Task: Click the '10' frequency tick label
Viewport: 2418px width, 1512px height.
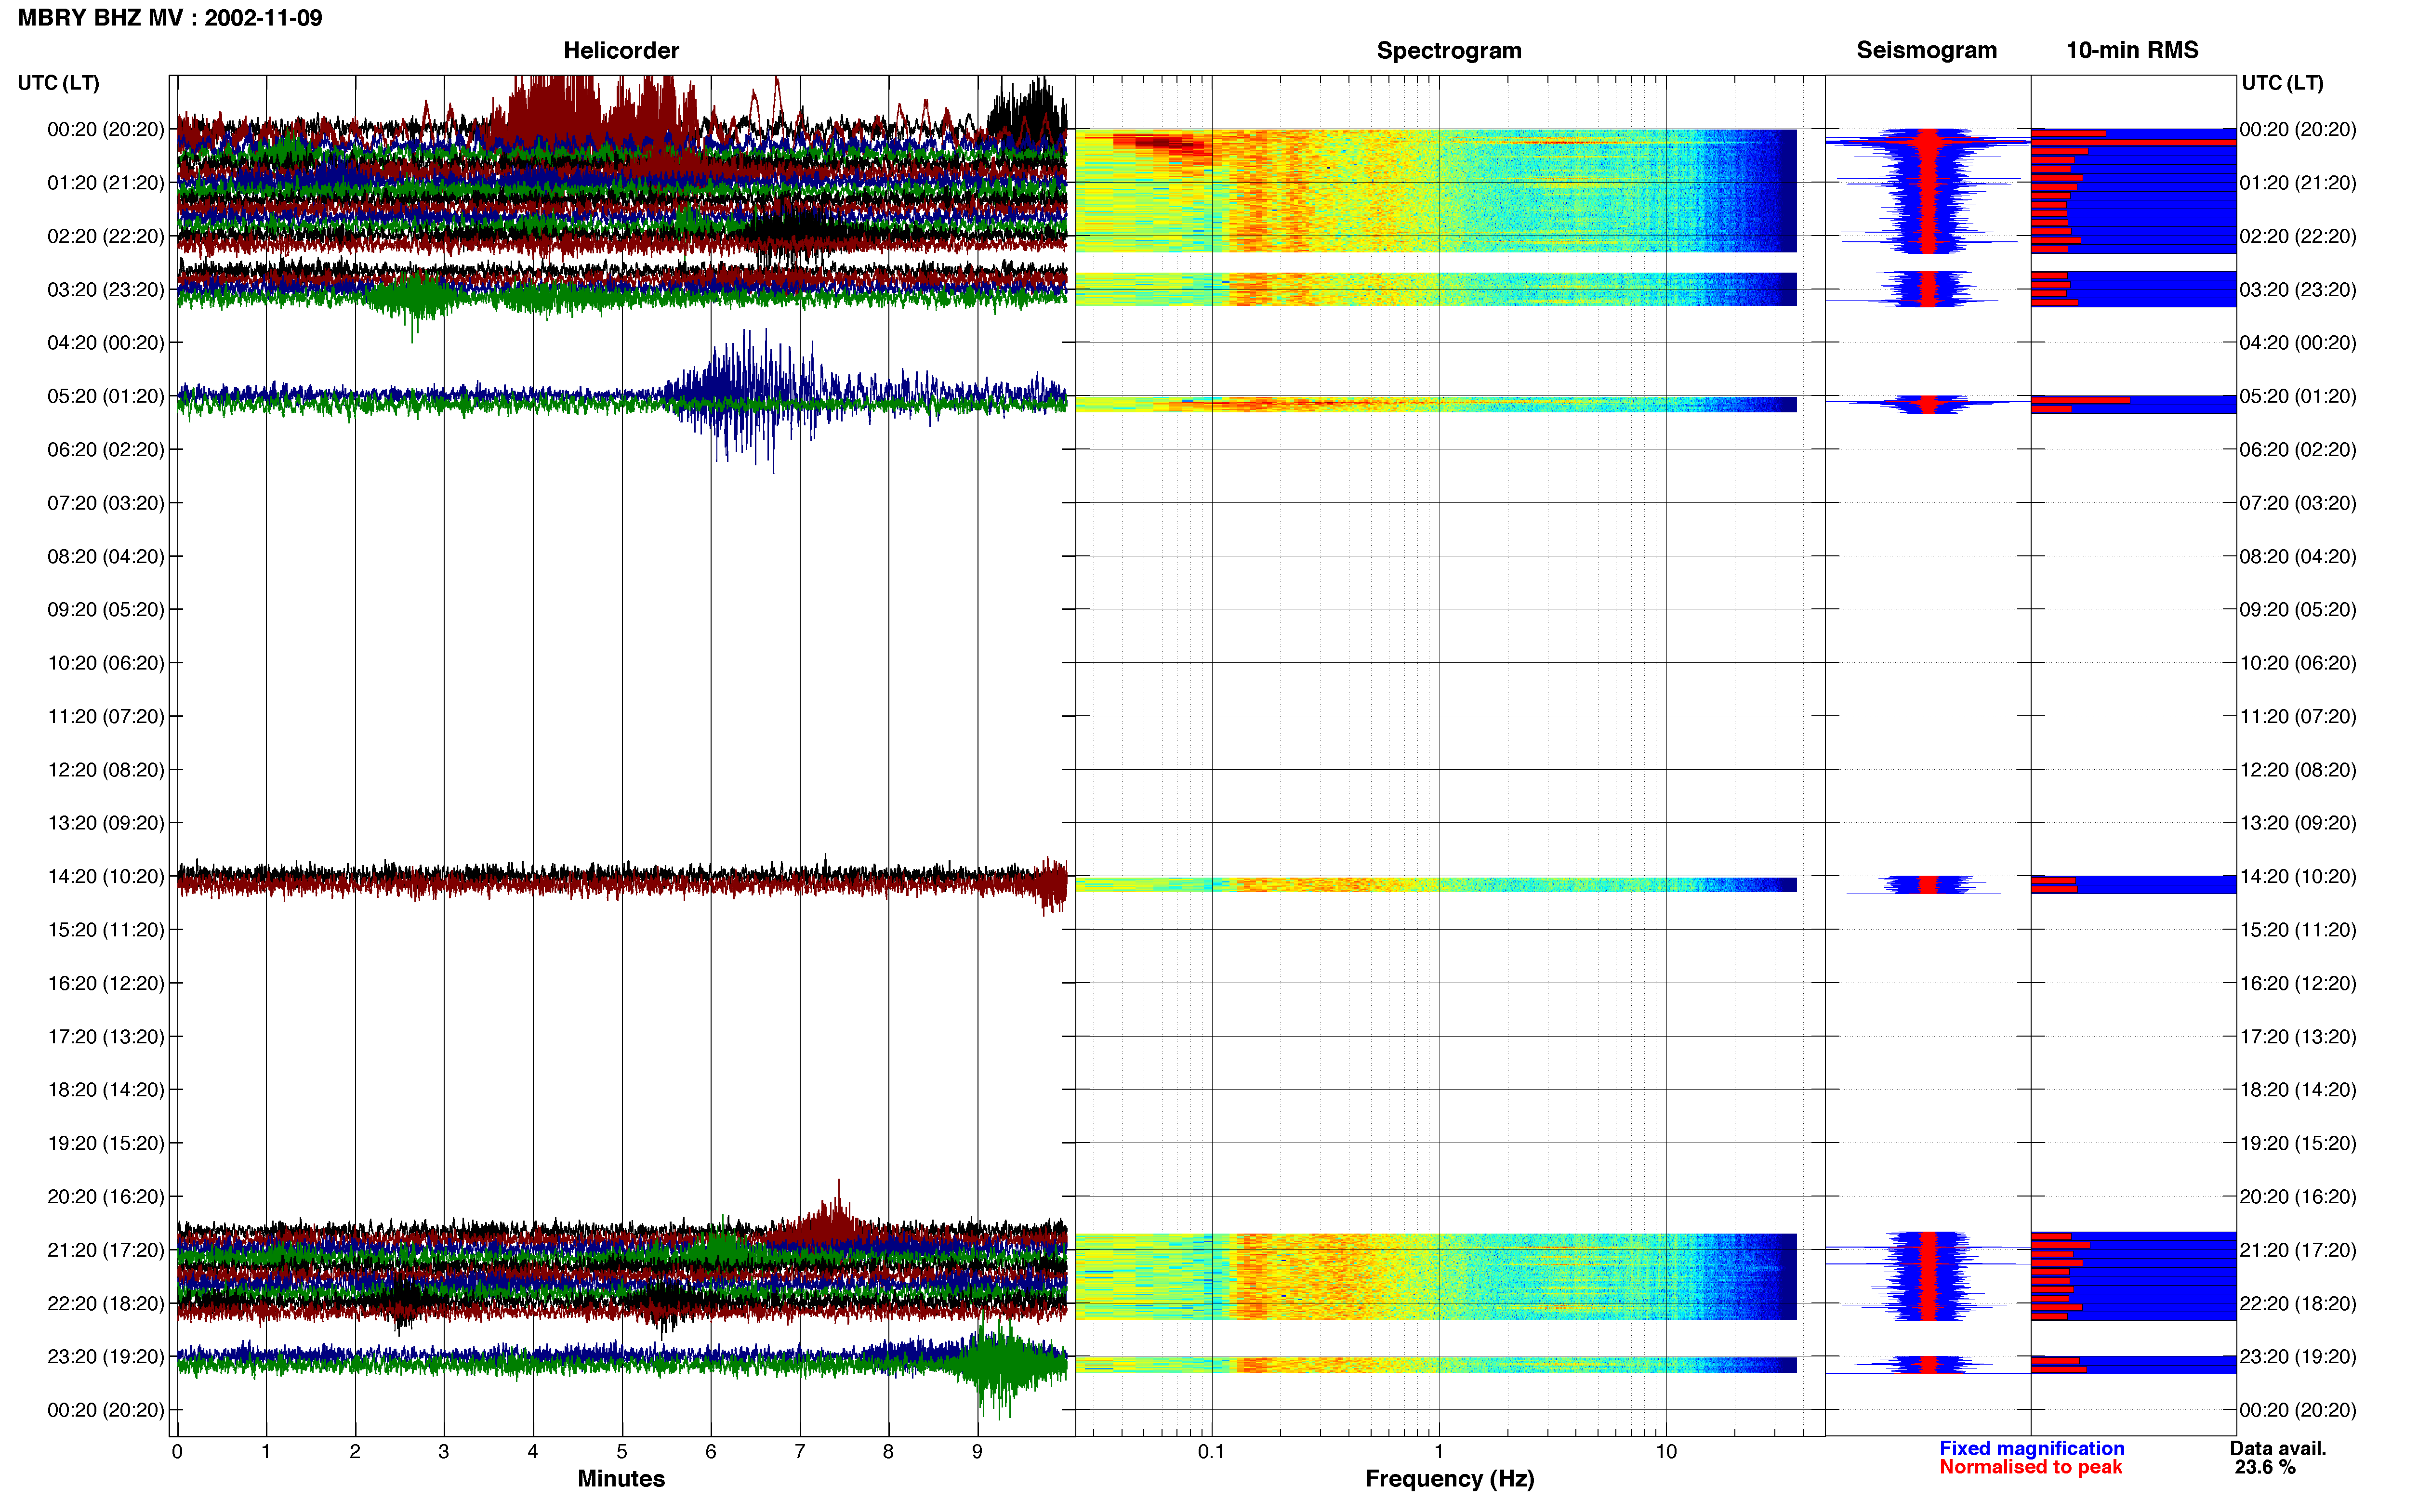Action: [1666, 1452]
